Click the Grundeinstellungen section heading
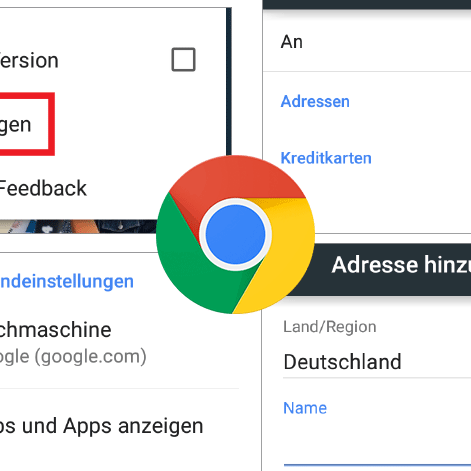This screenshot has width=471, height=471. click(x=67, y=281)
